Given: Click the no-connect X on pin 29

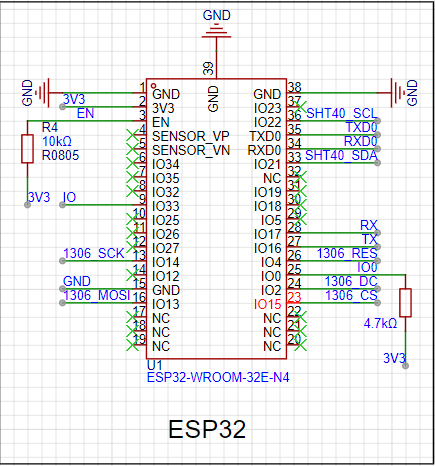Looking at the screenshot, I should tap(300, 219).
